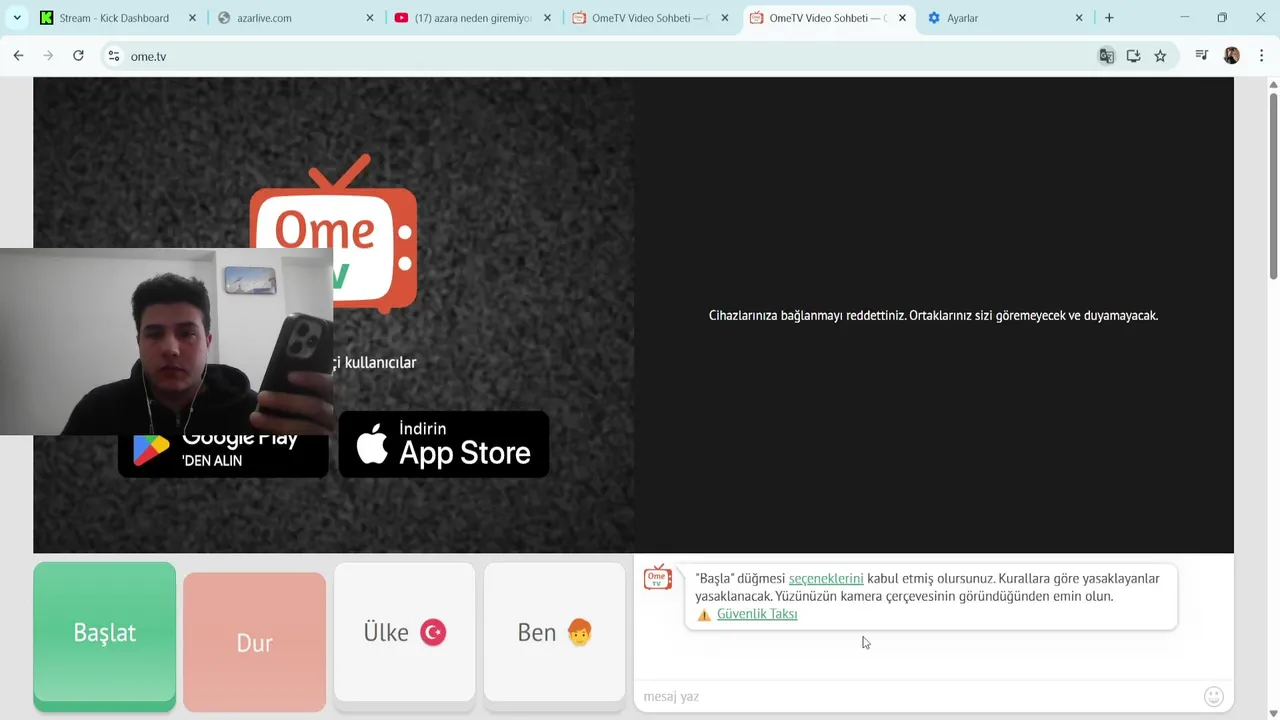
Task: Click the warning triangle icon in chat
Action: coord(704,615)
